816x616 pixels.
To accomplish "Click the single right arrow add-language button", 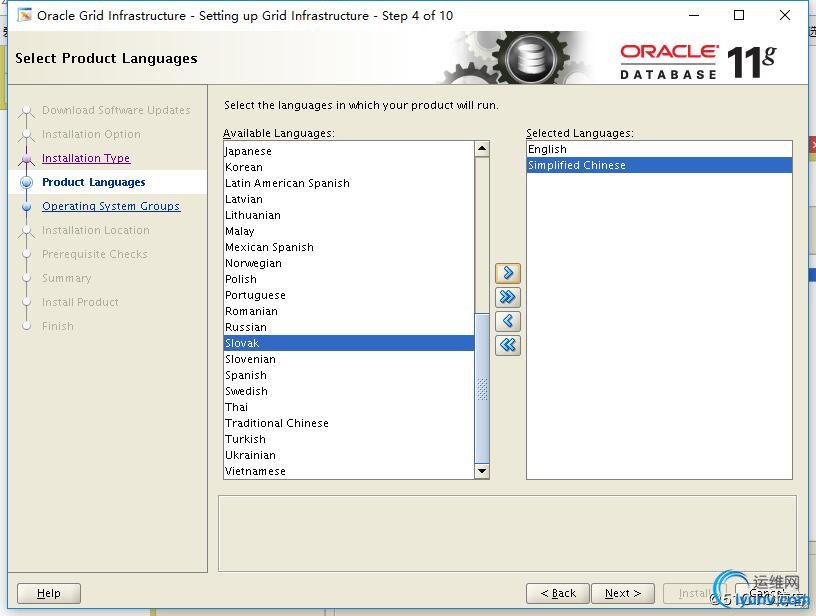I will [x=508, y=273].
